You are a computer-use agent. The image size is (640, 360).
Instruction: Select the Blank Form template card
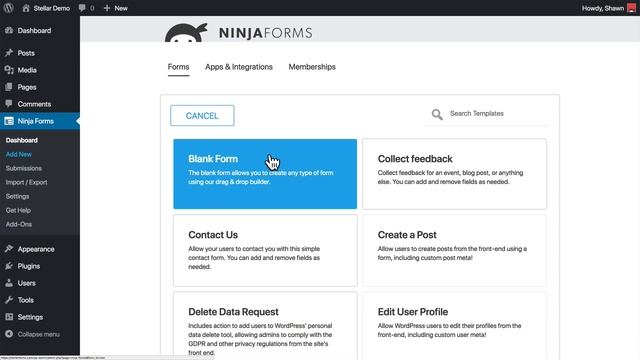pyautogui.click(x=265, y=174)
